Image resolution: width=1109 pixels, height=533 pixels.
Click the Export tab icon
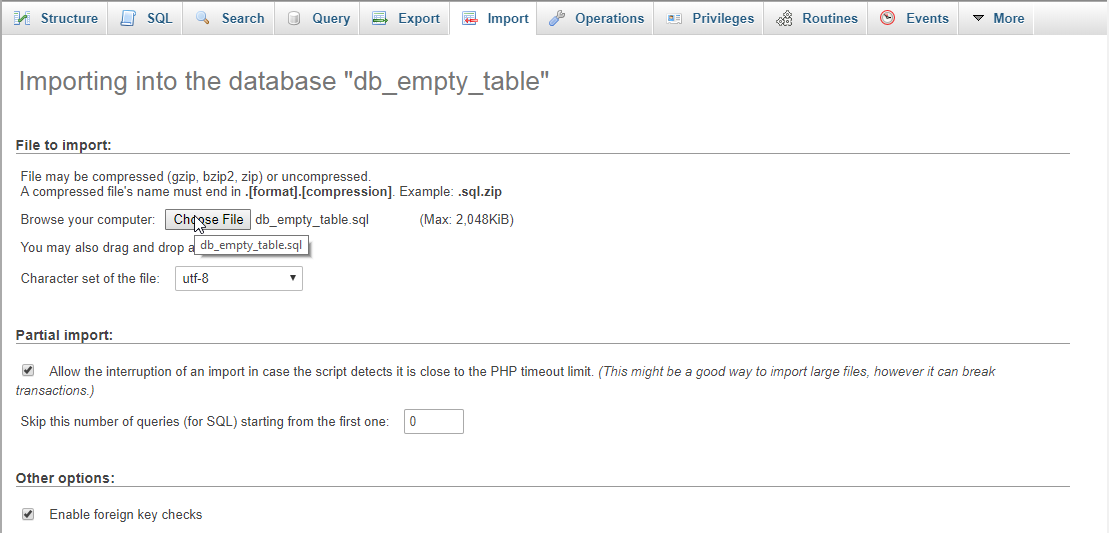(380, 18)
